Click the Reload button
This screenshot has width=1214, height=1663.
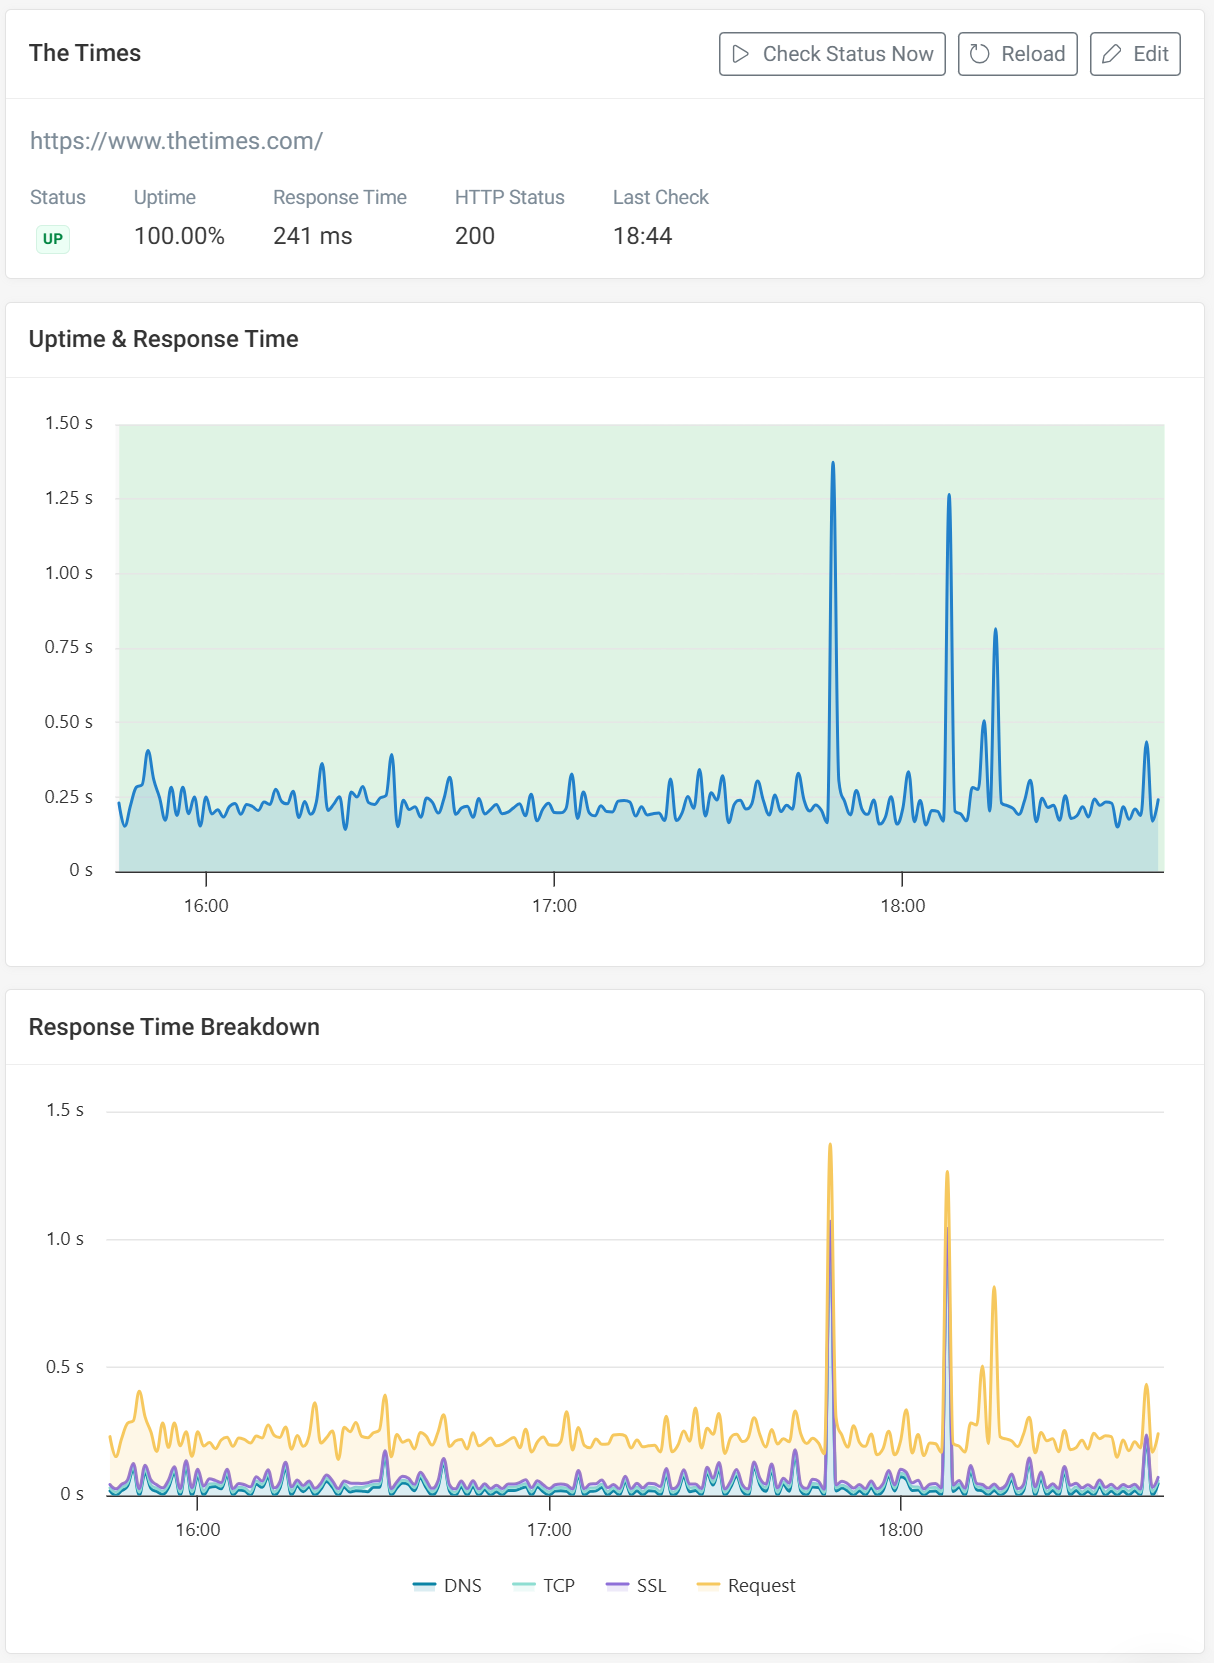coord(1017,54)
